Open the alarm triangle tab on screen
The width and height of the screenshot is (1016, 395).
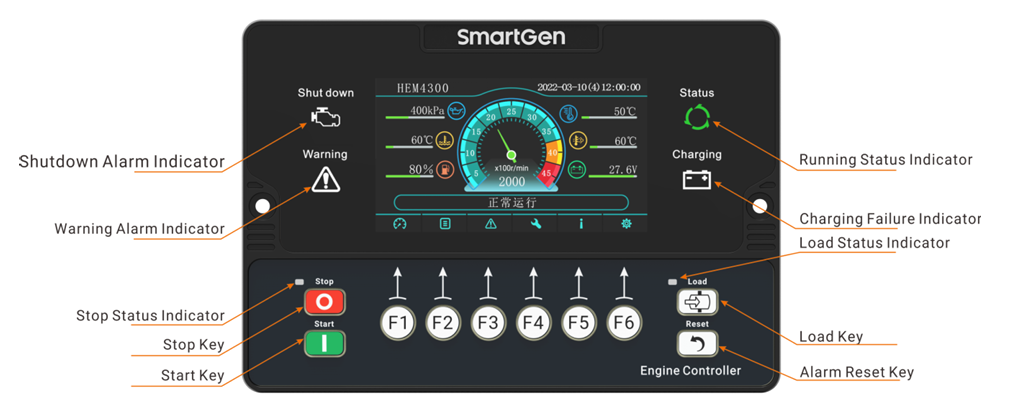pos(490,224)
